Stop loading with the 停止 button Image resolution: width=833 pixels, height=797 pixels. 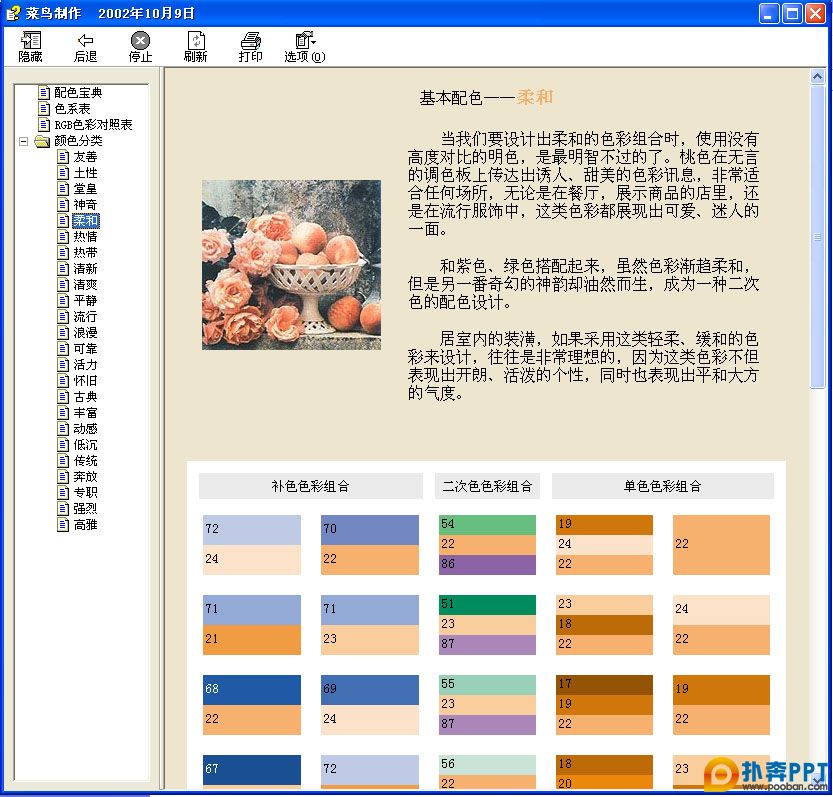140,47
